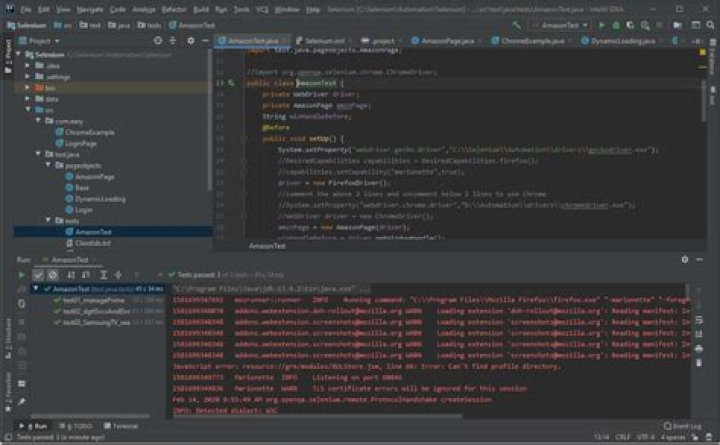Viewport: 720px width, 445px height.
Task: Open Search Everywhere magnifier icon
Action: click(710, 25)
